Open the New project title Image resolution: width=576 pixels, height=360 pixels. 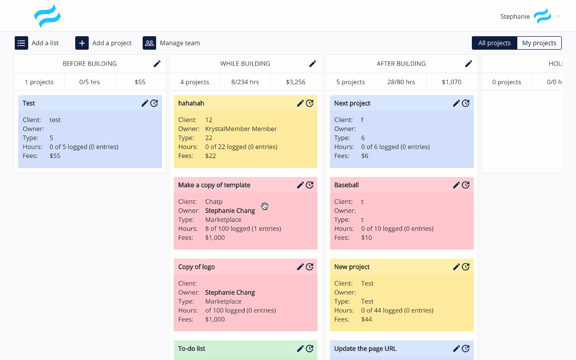(352, 267)
